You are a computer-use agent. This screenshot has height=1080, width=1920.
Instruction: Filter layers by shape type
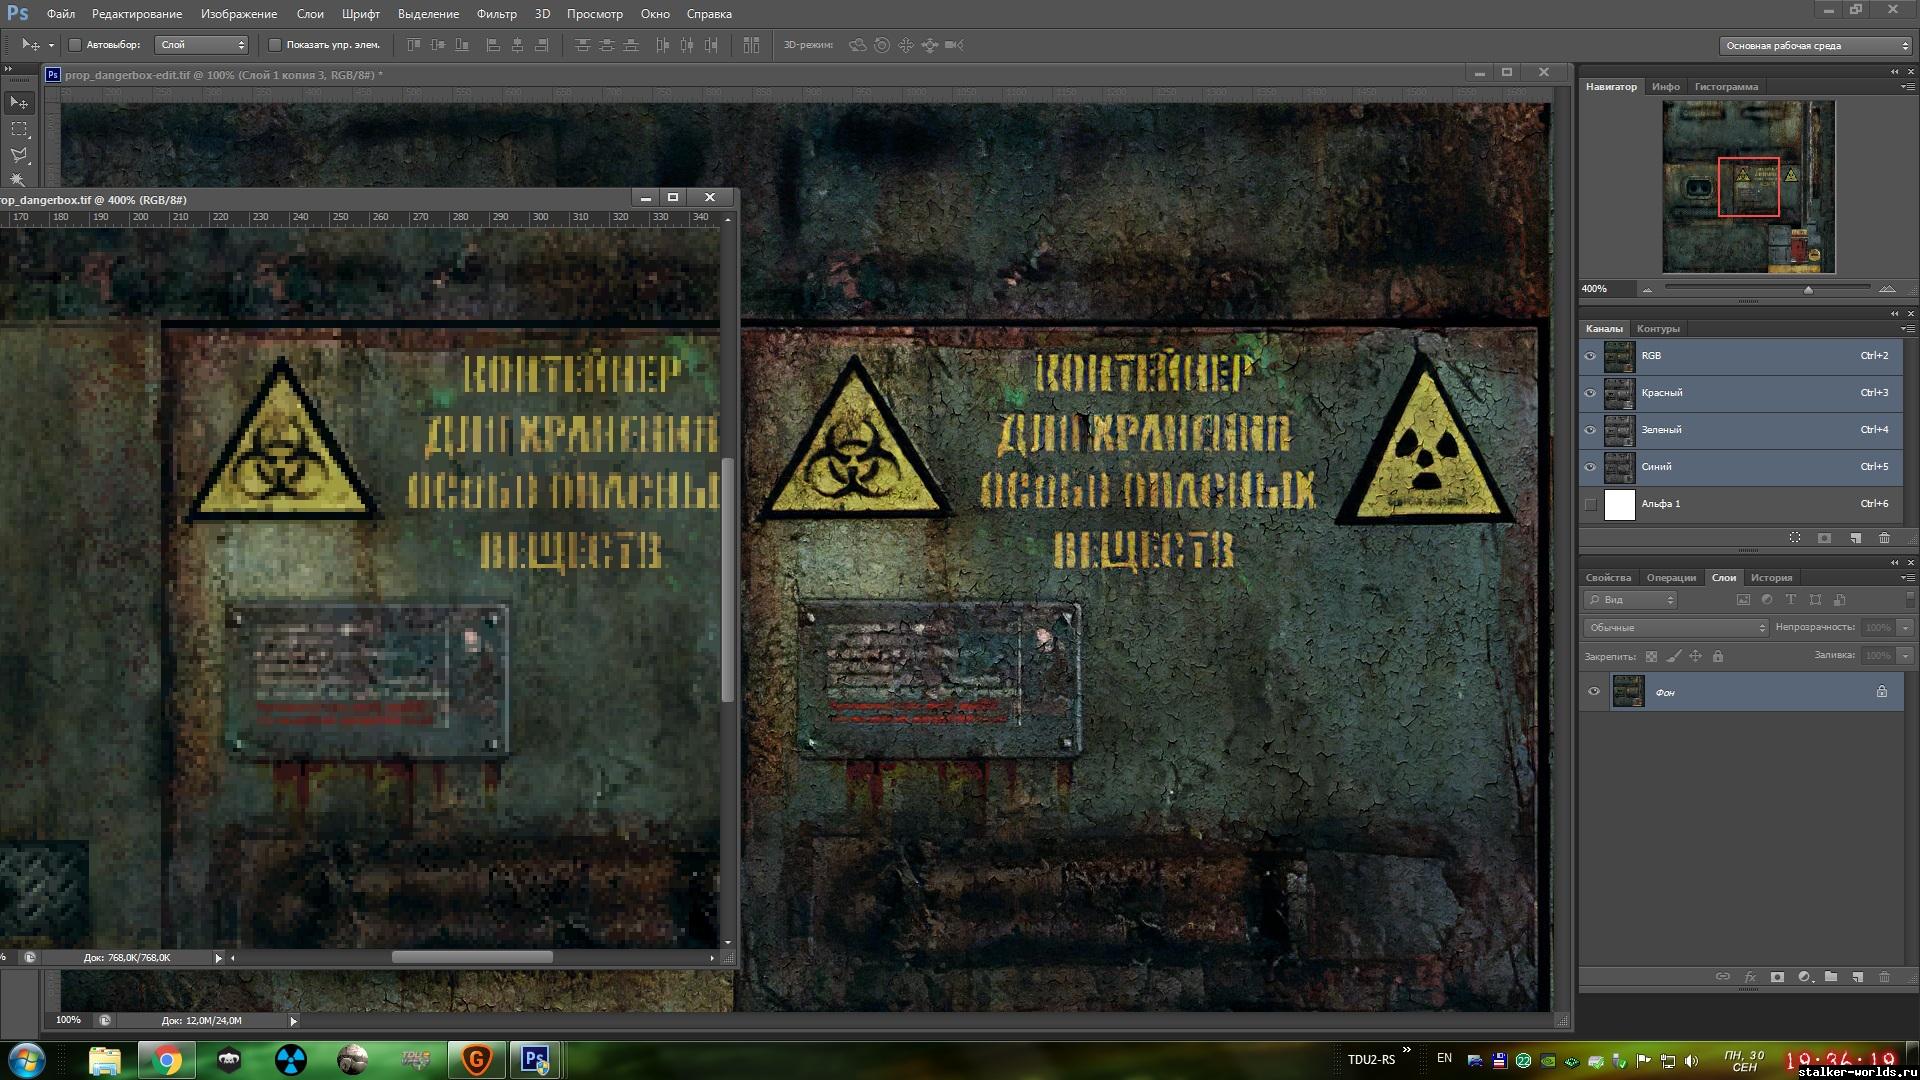[1815, 600]
